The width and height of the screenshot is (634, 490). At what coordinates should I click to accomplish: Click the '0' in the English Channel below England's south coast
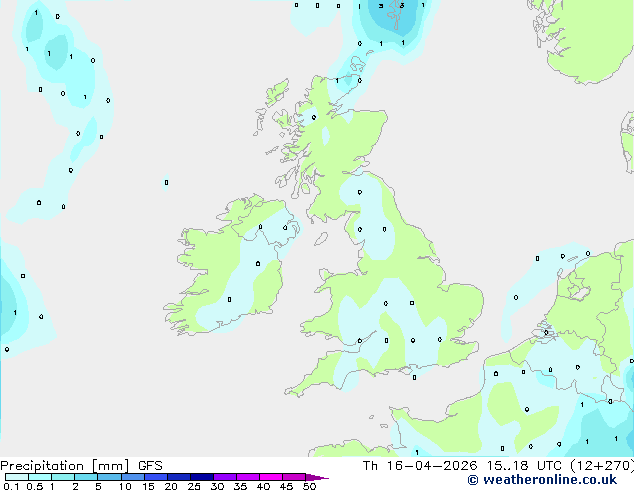pos(414,378)
